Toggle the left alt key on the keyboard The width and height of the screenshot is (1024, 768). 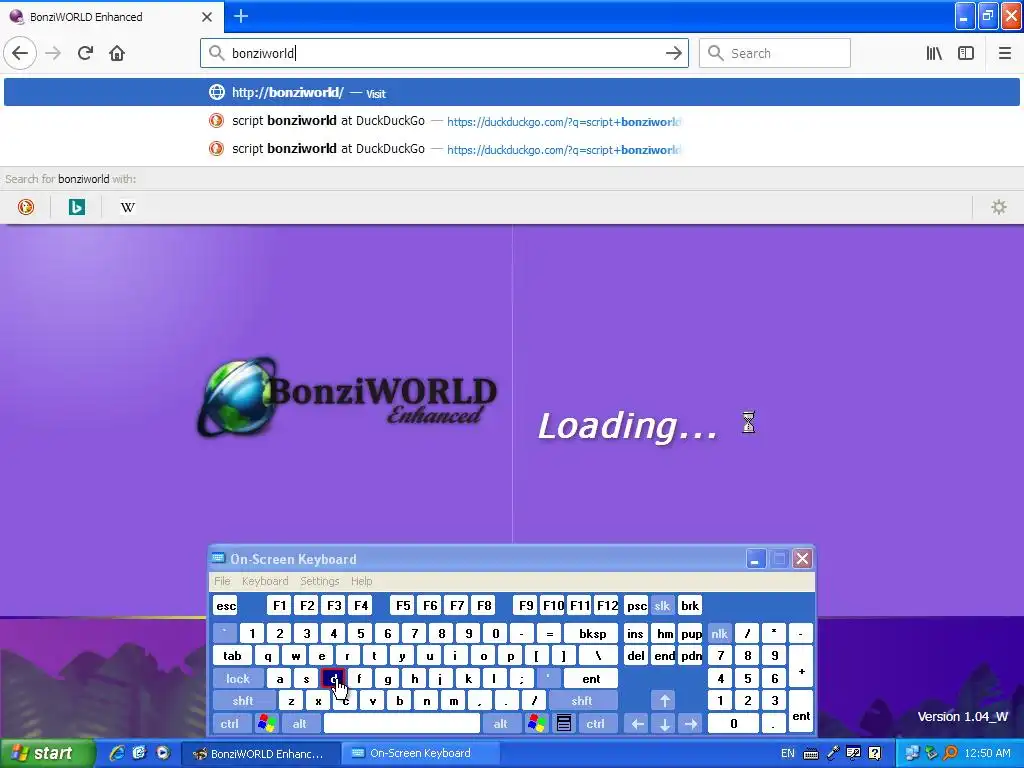(300, 724)
